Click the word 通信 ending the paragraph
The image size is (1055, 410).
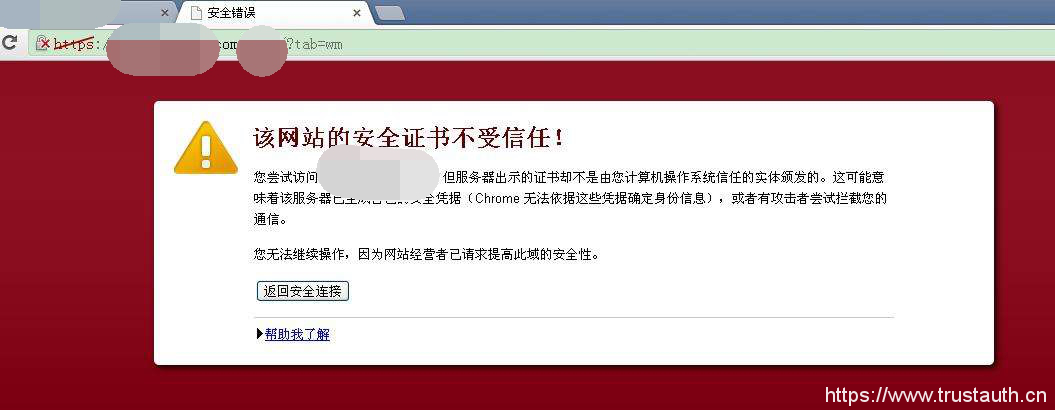click(x=266, y=219)
